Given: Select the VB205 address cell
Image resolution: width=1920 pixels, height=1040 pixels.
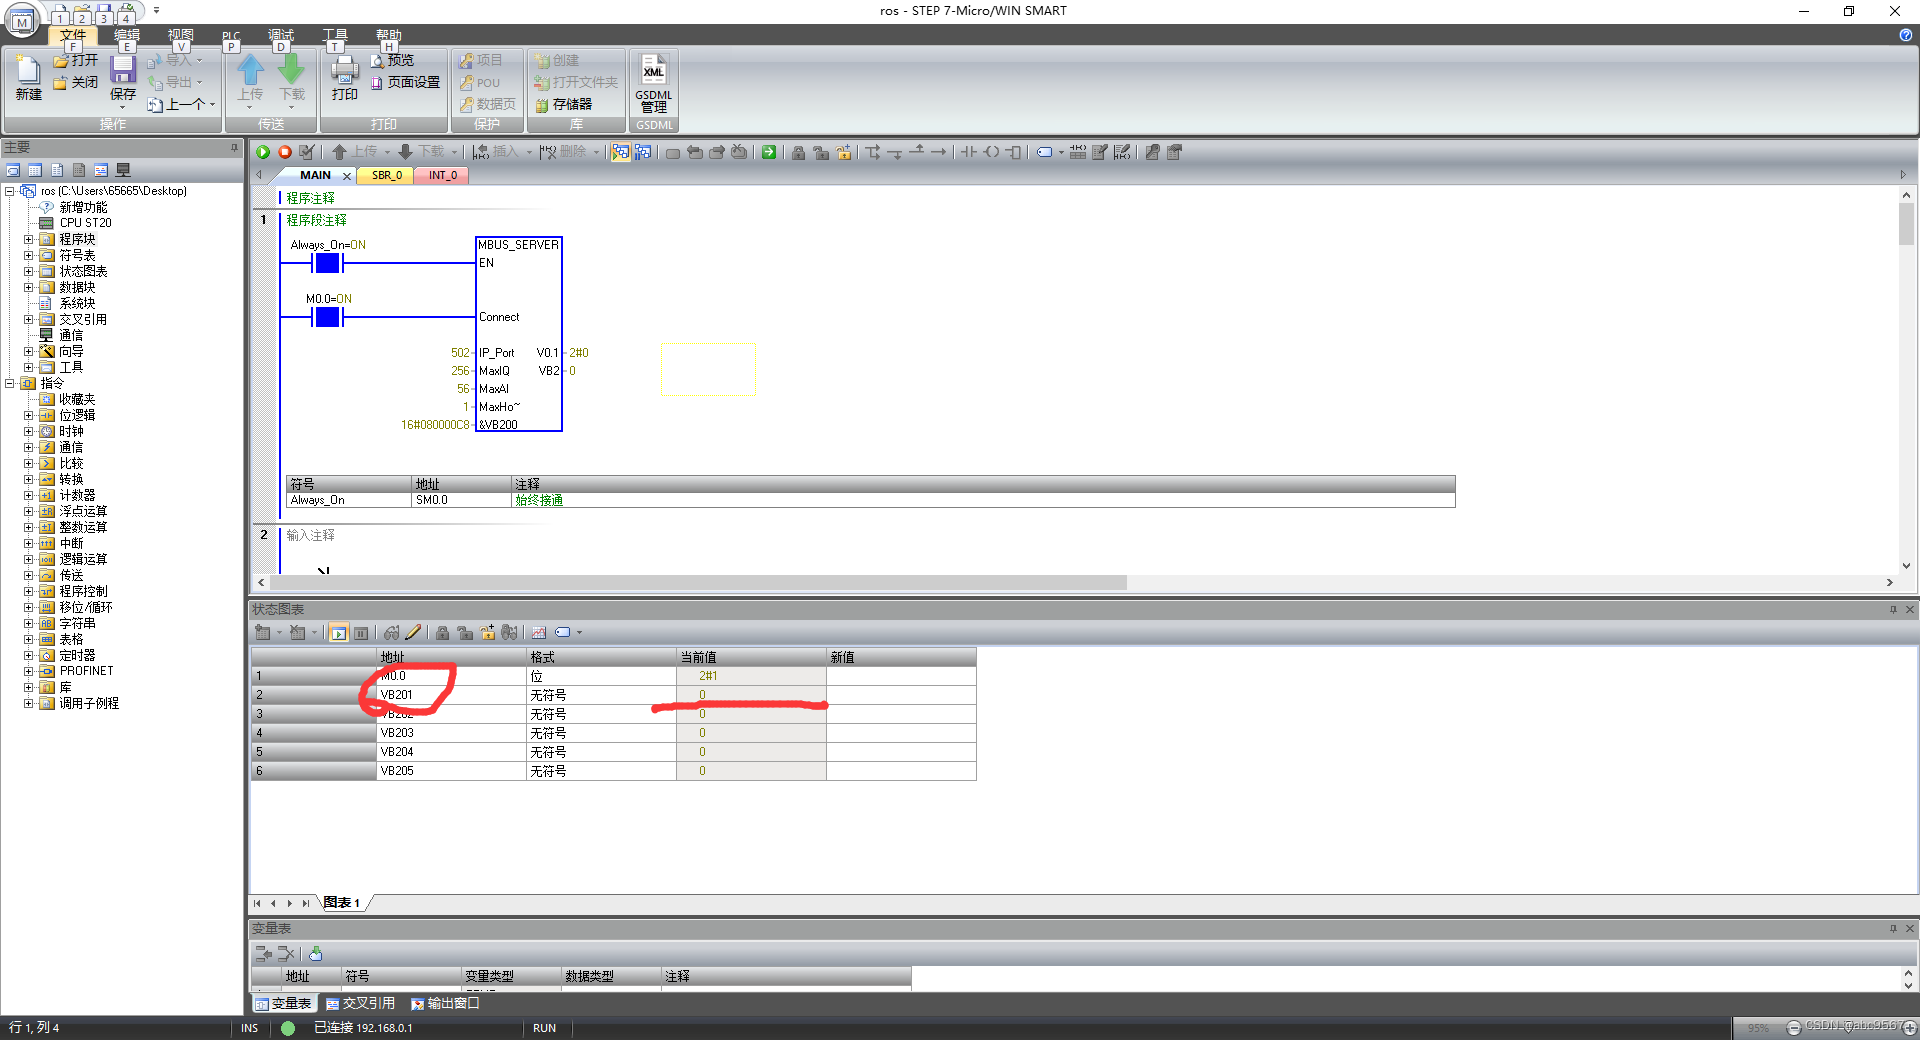Looking at the screenshot, I should coord(452,771).
